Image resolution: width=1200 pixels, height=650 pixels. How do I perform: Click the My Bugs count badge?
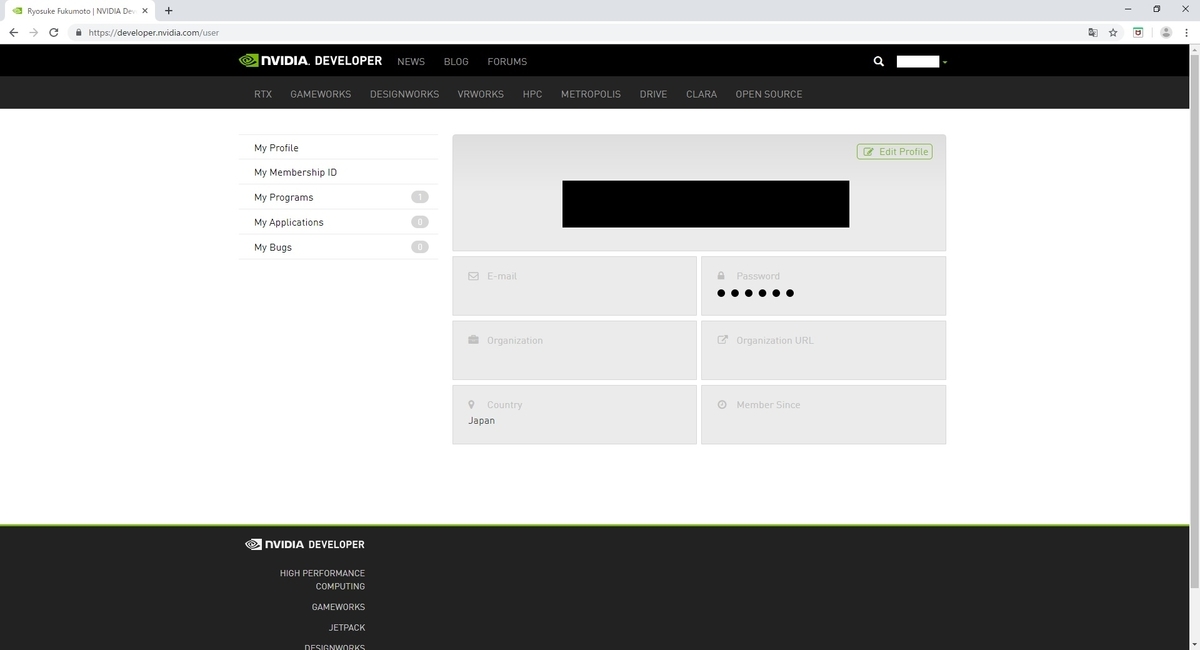(x=420, y=247)
